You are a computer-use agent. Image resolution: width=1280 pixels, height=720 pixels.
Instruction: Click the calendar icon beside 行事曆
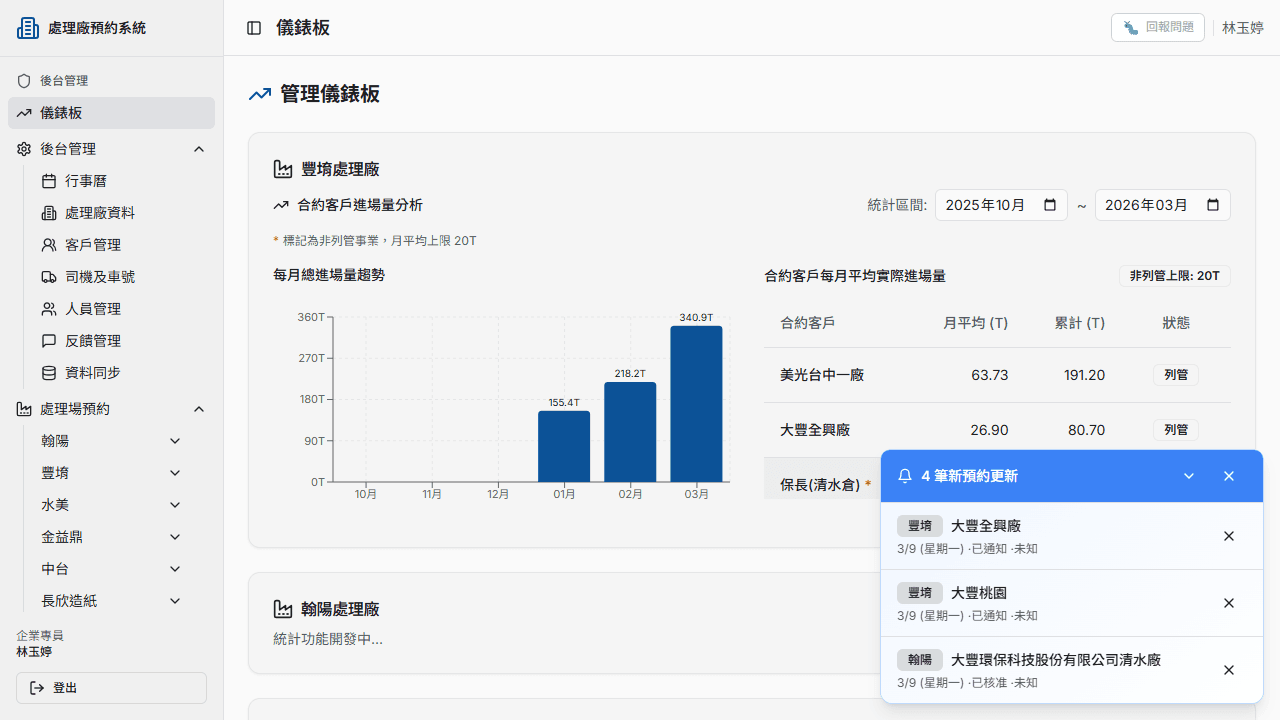coord(49,181)
